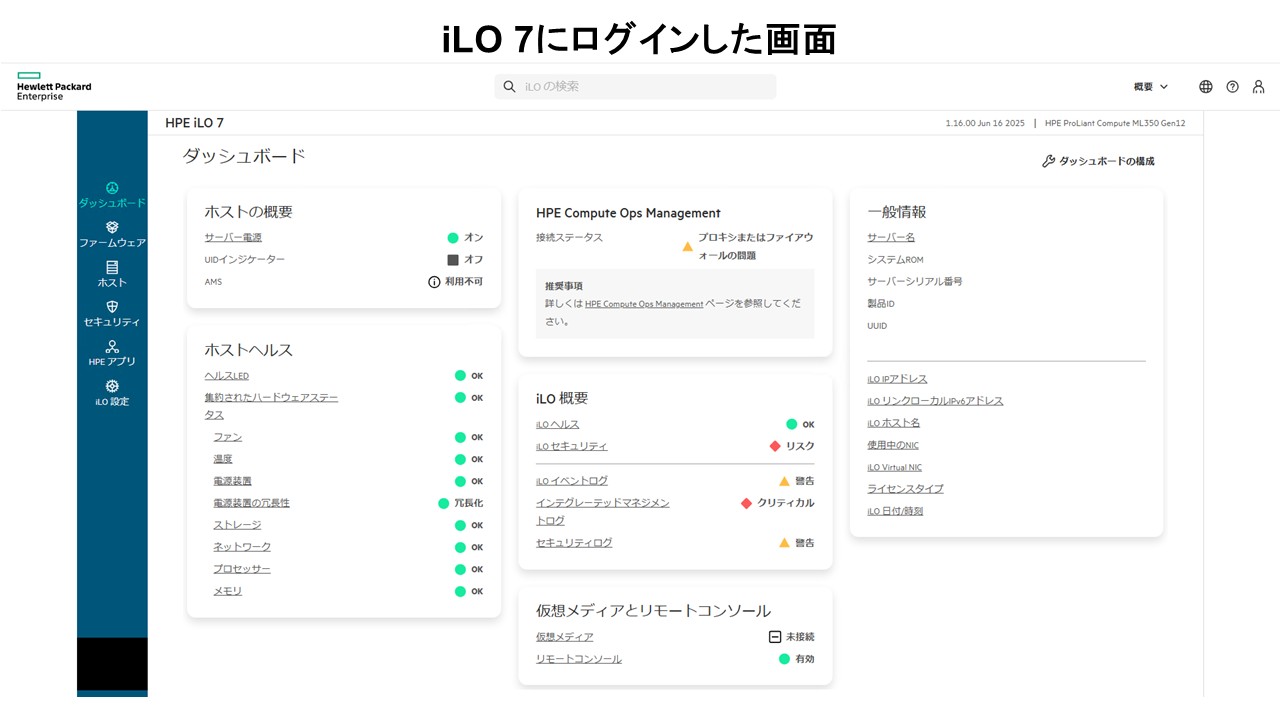This screenshot has height=720, width=1280.
Task: Open the iLO 設定 sidebar section
Action: 112,393
